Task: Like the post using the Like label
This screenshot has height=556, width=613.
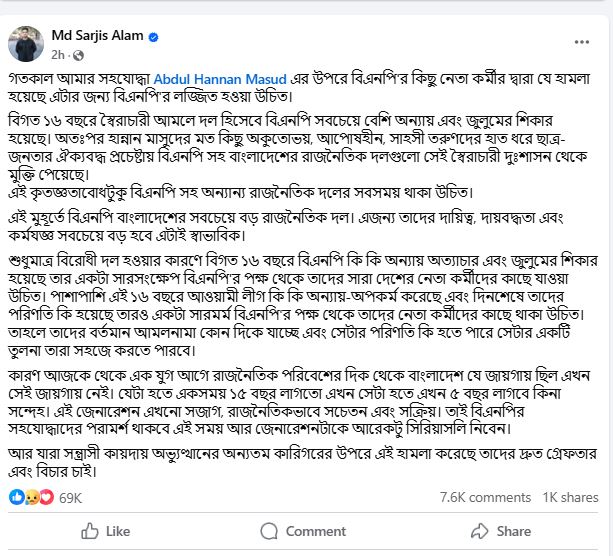Action: click(x=118, y=531)
